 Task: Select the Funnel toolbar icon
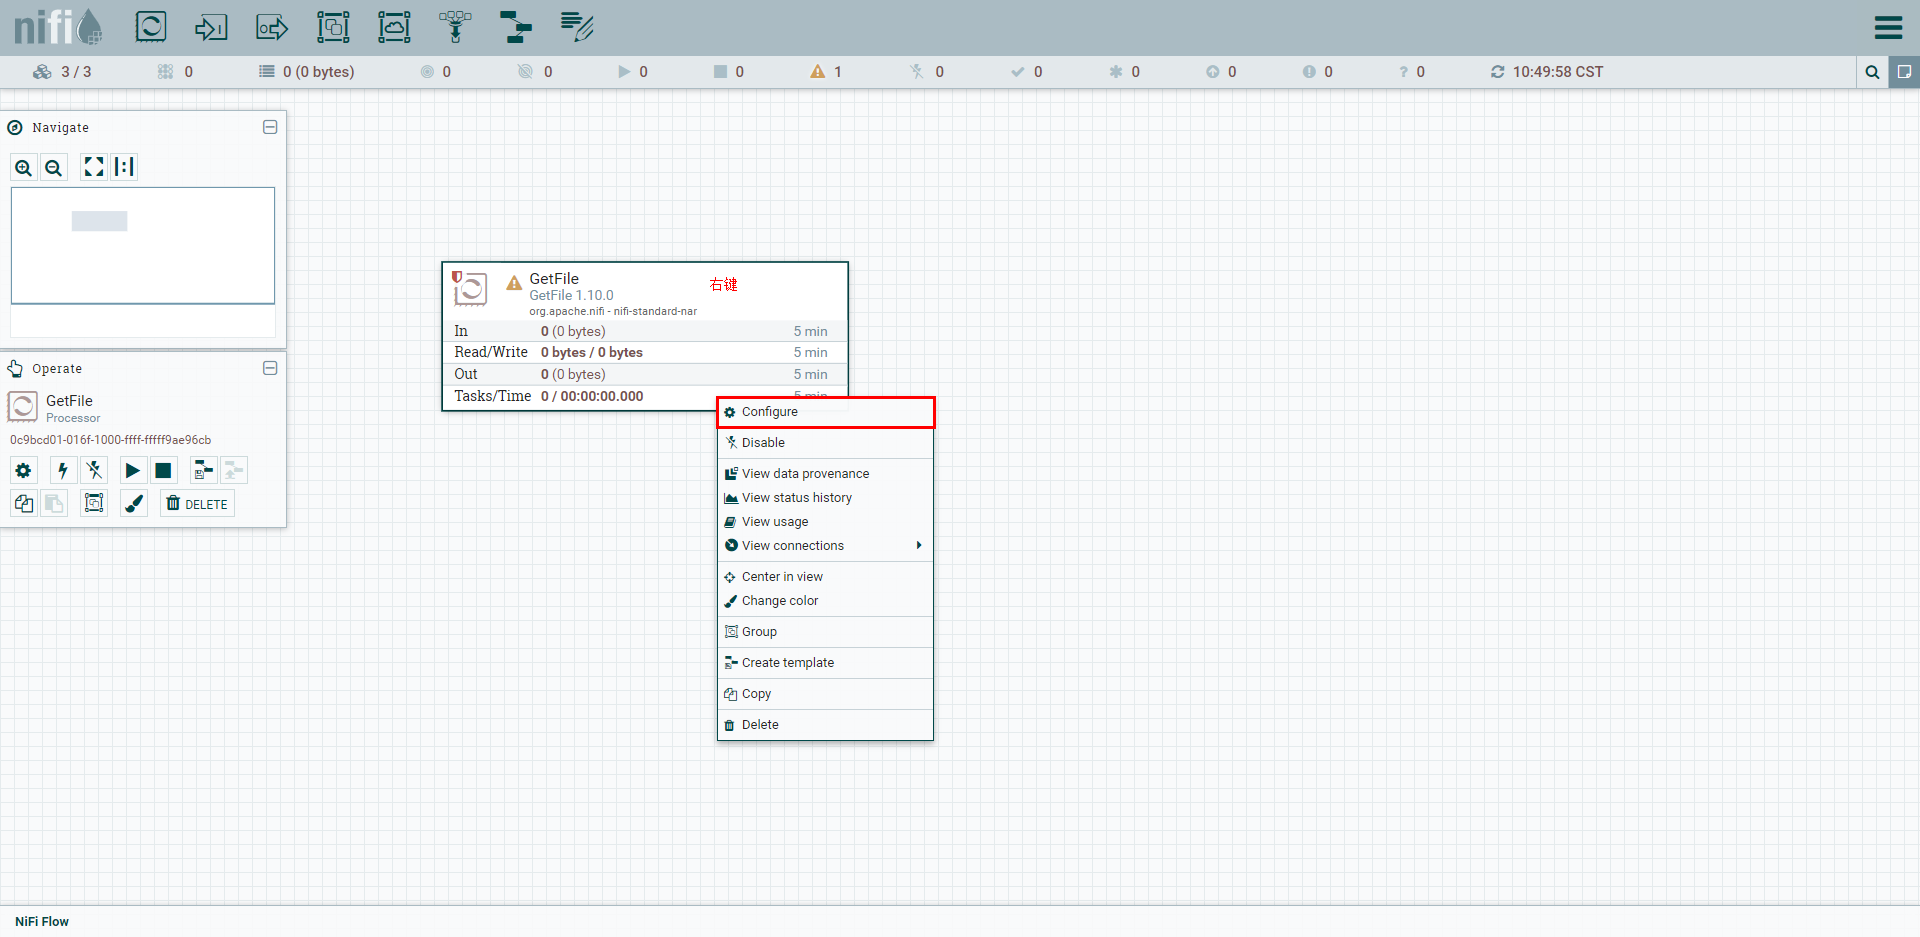click(455, 26)
